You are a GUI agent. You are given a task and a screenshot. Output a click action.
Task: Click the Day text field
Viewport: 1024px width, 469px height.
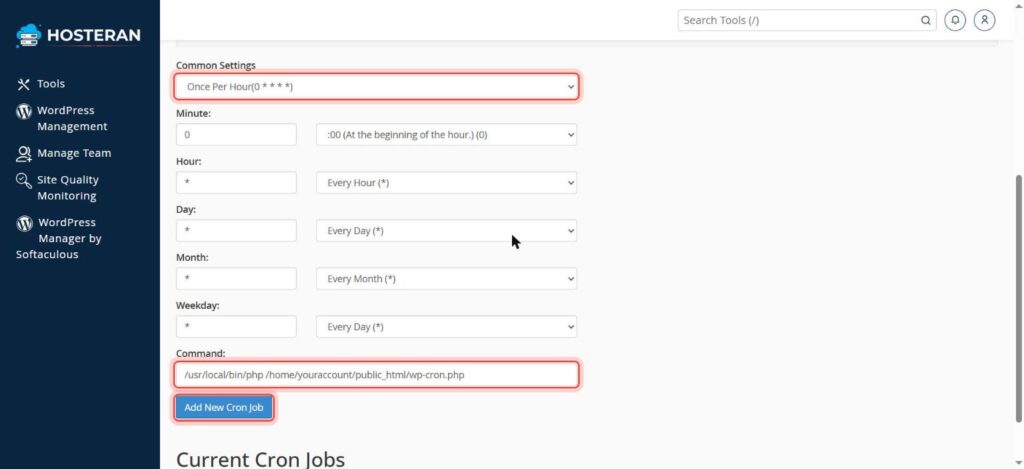click(236, 231)
